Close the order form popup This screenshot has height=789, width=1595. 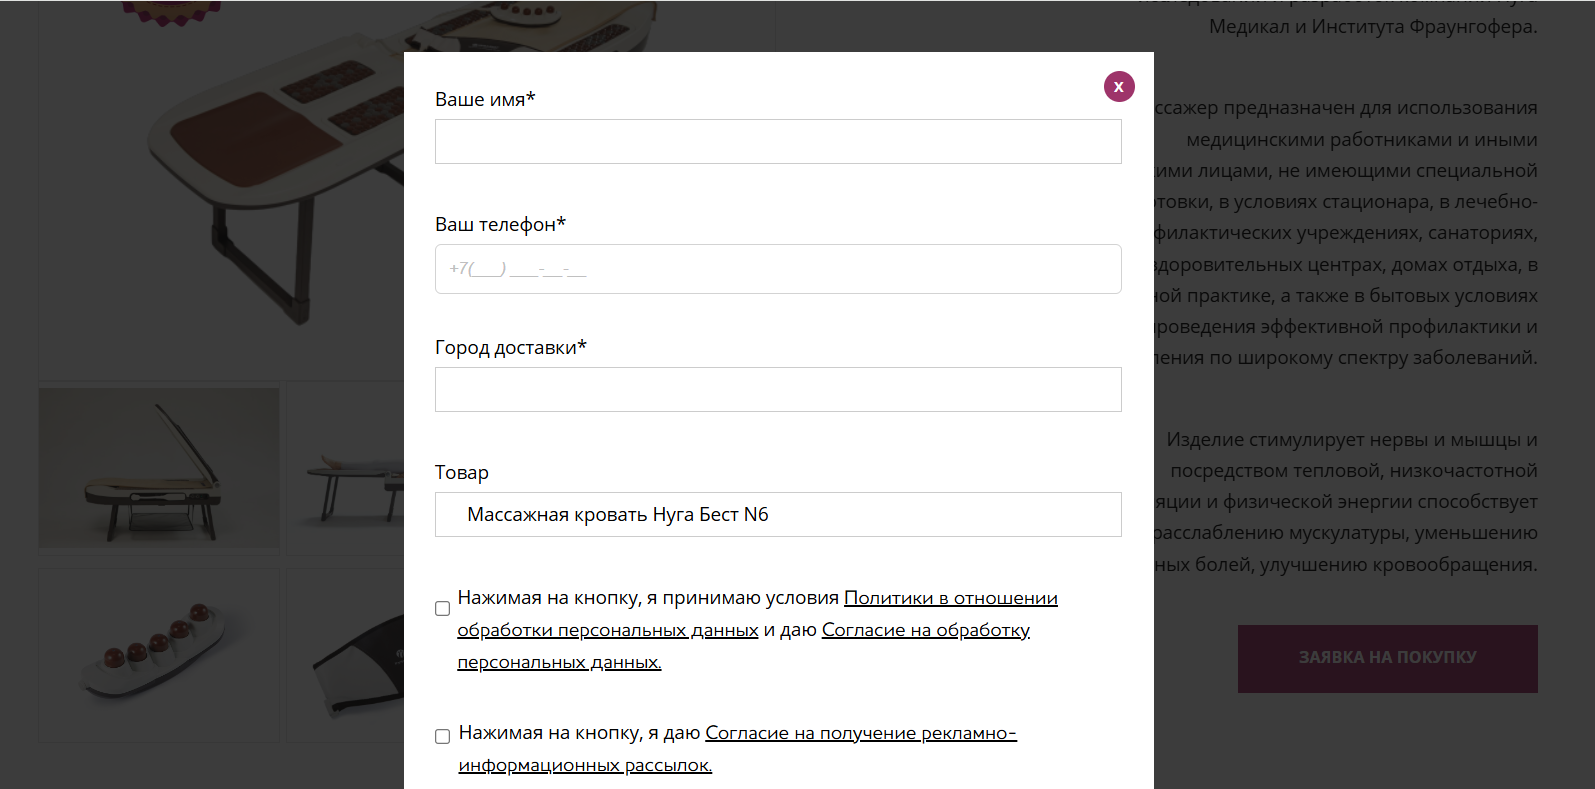click(1119, 87)
